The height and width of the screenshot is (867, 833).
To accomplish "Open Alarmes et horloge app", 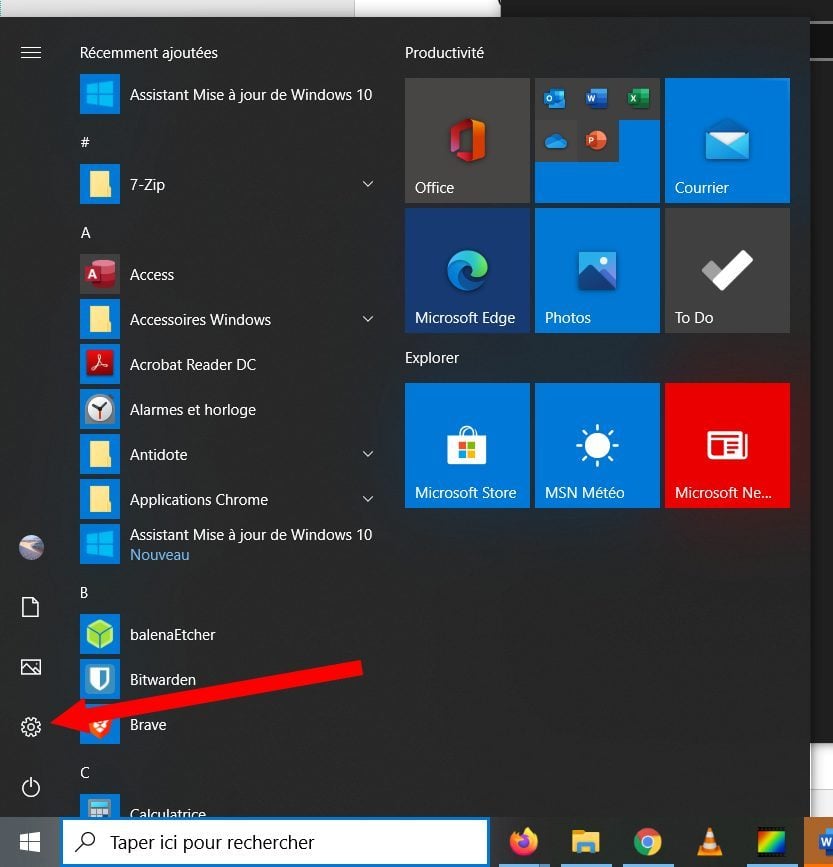I will (x=228, y=410).
